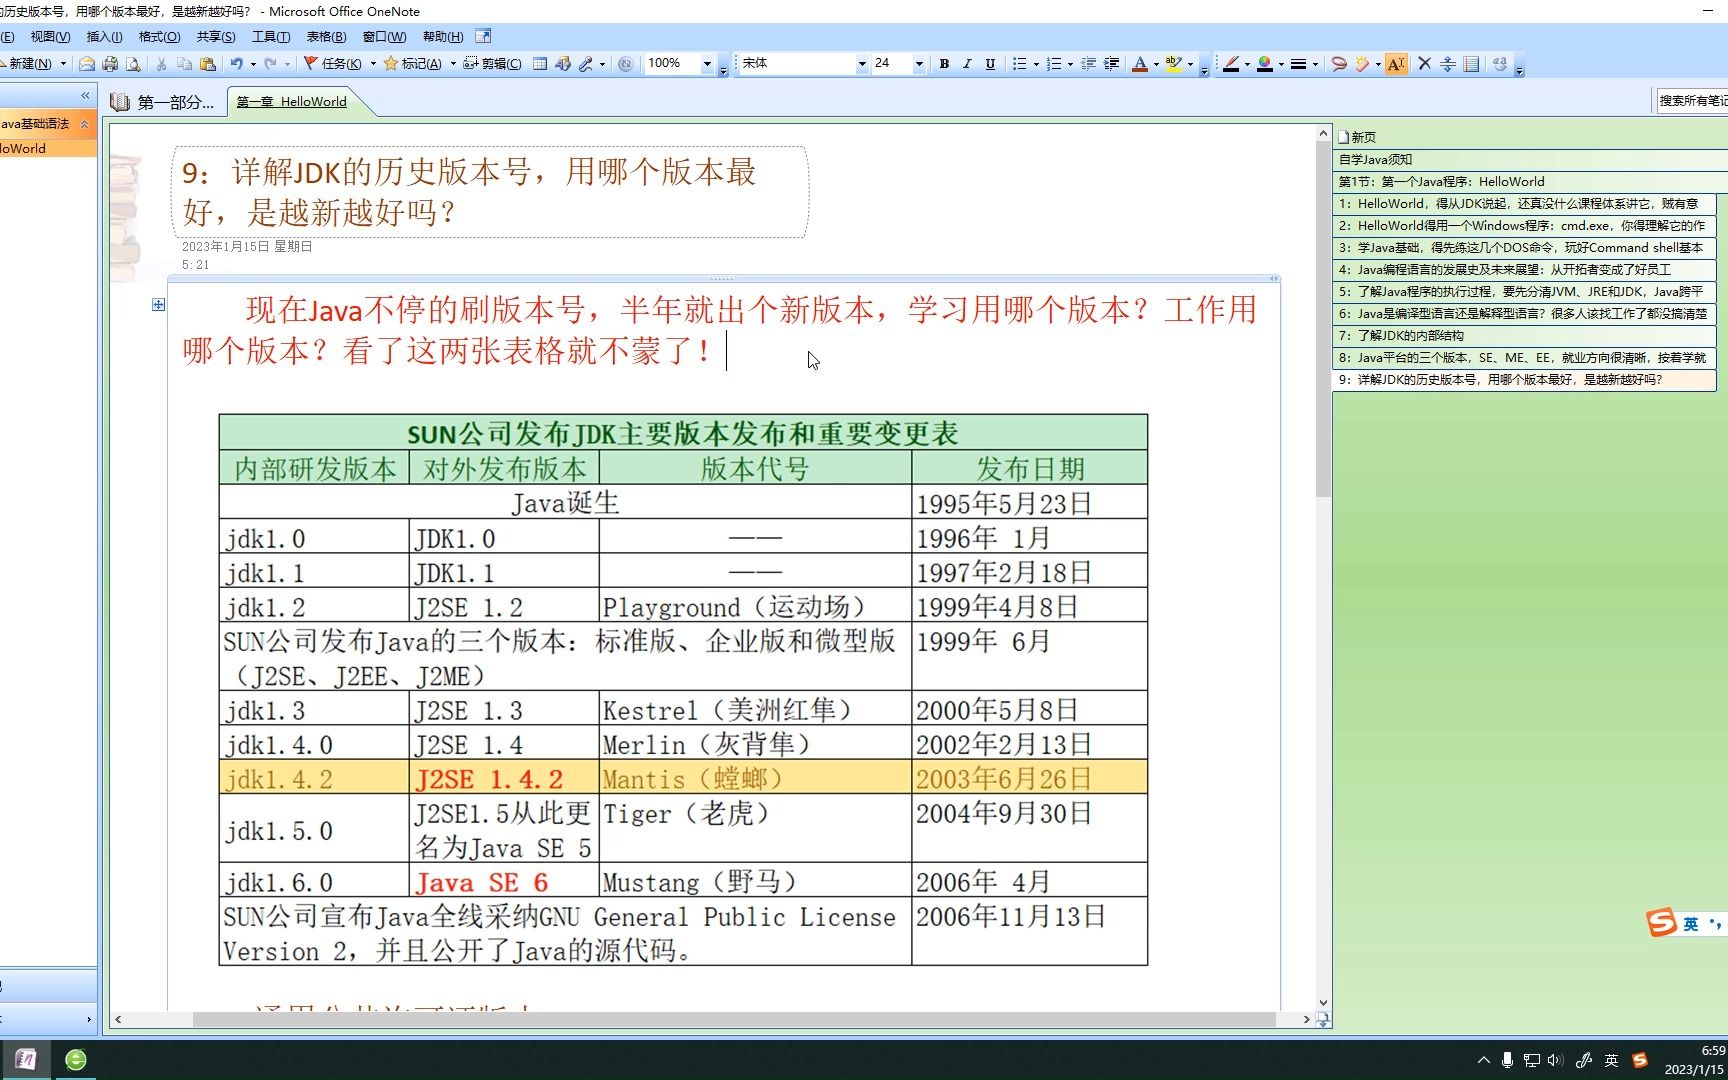Click the paragraph handle beside red text
1728x1080 pixels.
(x=158, y=304)
